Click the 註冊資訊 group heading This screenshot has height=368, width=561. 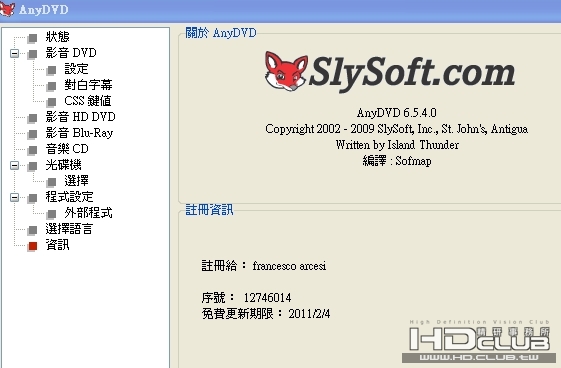[209, 210]
